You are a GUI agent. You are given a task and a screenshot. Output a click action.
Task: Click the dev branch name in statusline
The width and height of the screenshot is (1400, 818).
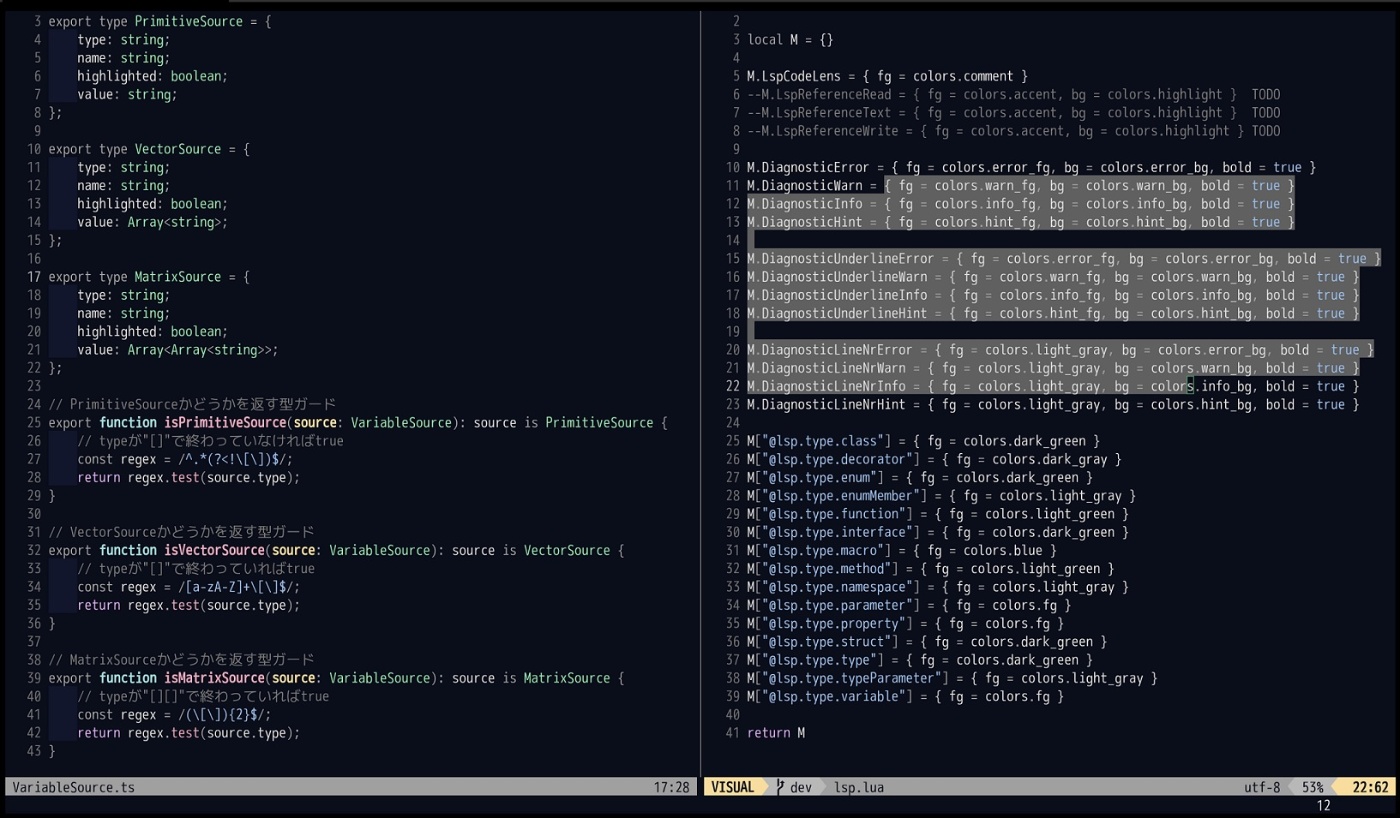click(801, 787)
